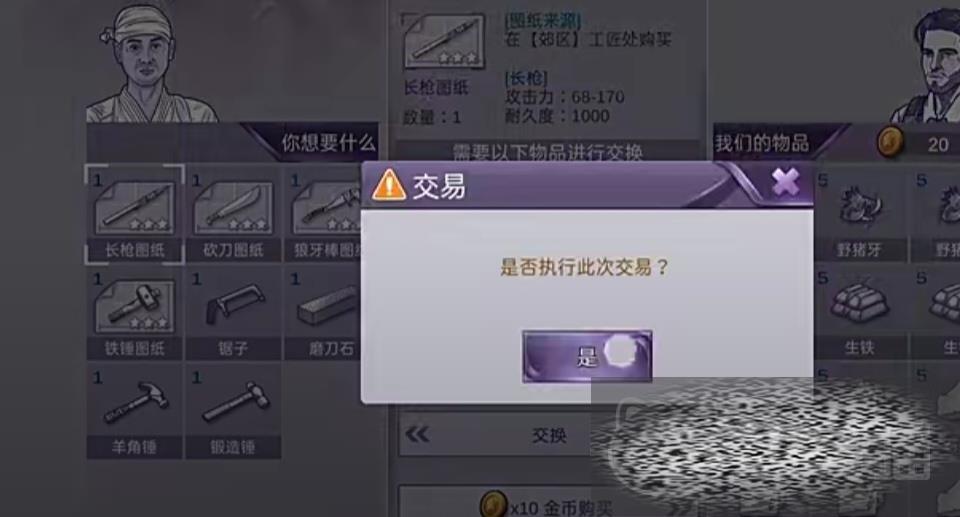Image resolution: width=960 pixels, height=517 pixels.
Task: Click the gold coin icon beside 20
Action: pyautogui.click(x=891, y=143)
